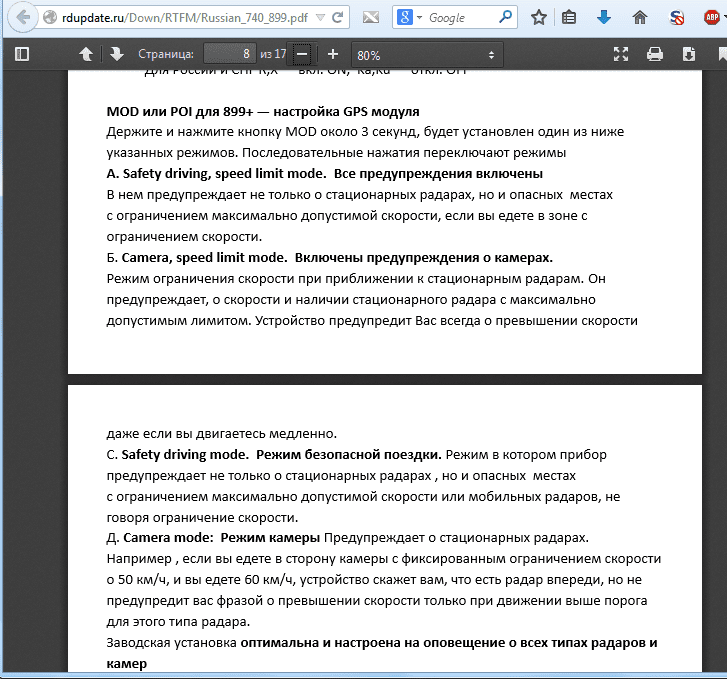This screenshot has height=679, width=727.
Task: Click the label 'Страница:' in PDF toolbar
Action: pyautogui.click(x=166, y=54)
